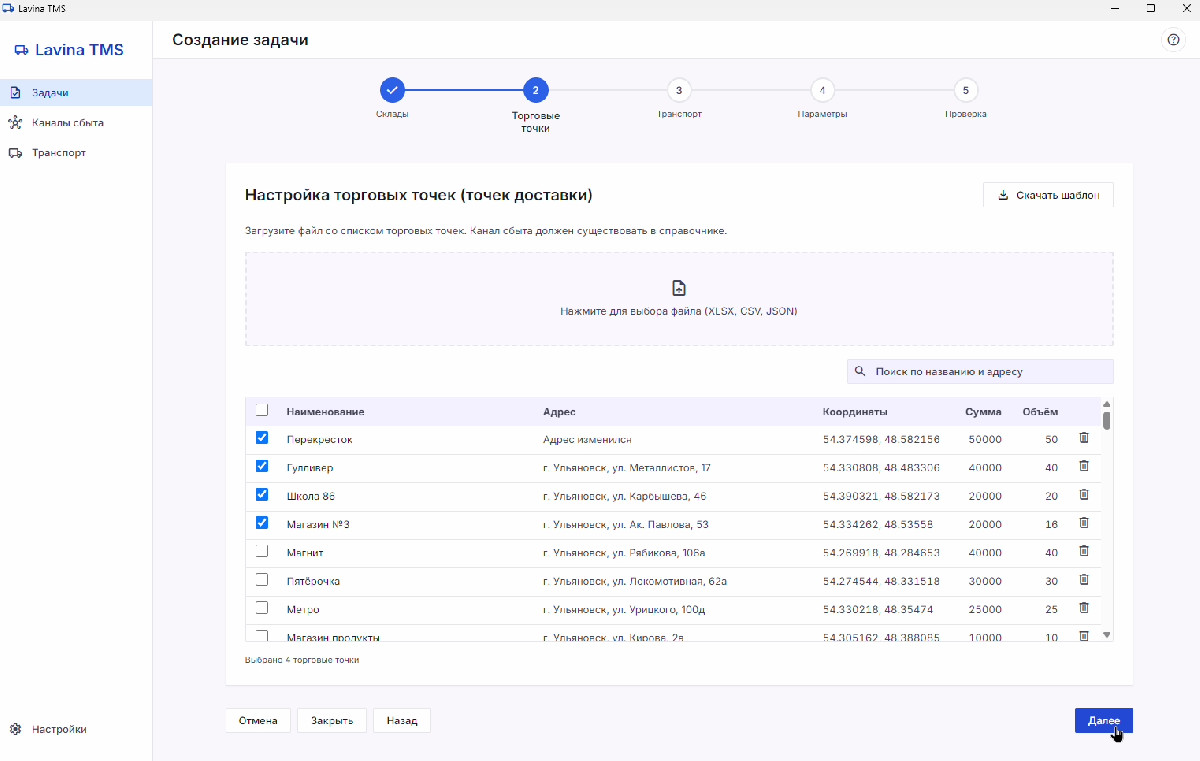This screenshot has height=761, width=1200.
Task: Delete the Метро row with trash icon
Action: click(1083, 608)
